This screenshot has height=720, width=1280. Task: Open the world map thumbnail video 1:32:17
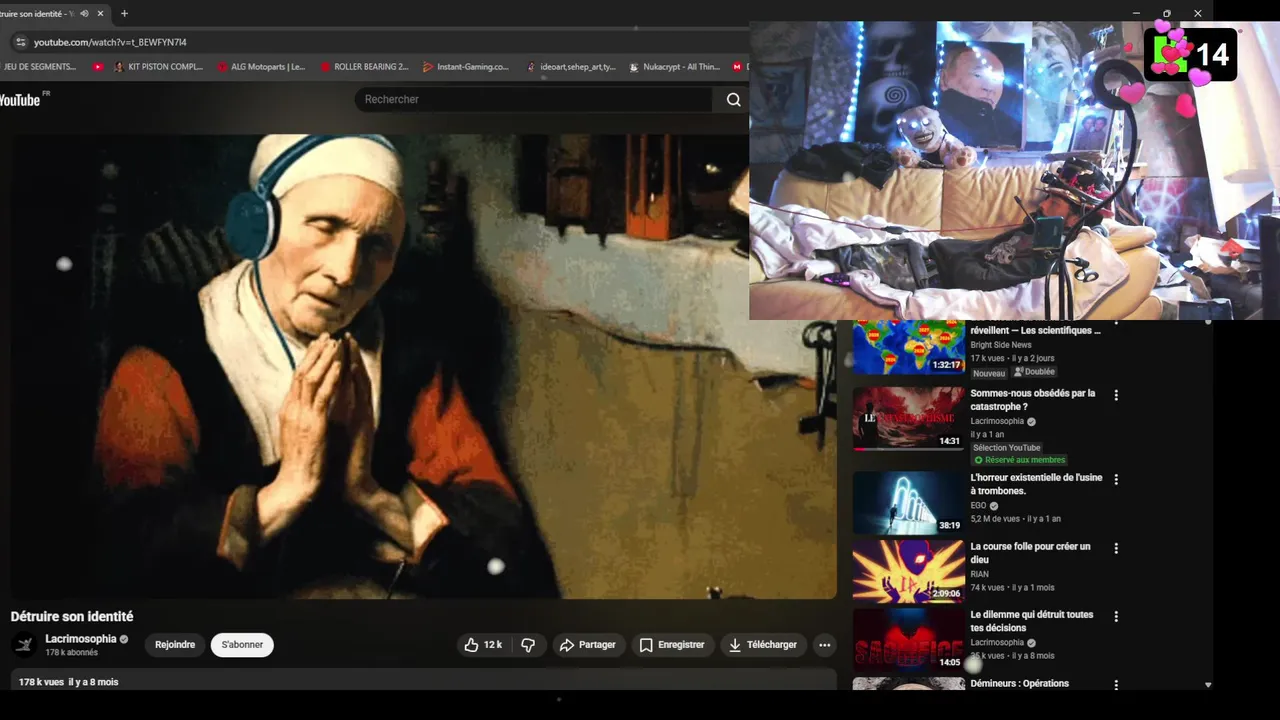click(908, 347)
